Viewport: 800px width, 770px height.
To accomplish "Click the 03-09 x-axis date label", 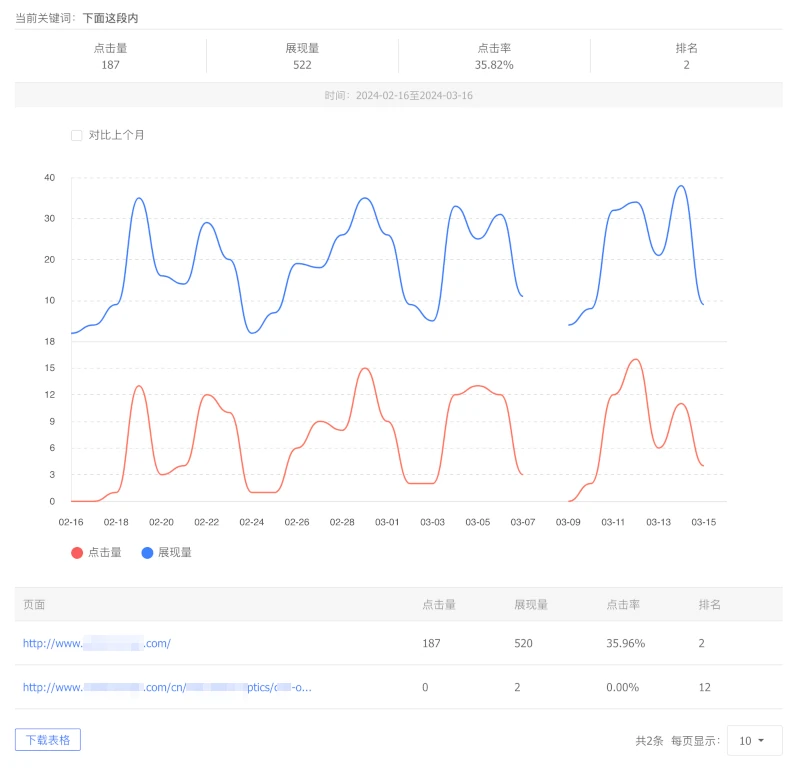I will [568, 522].
